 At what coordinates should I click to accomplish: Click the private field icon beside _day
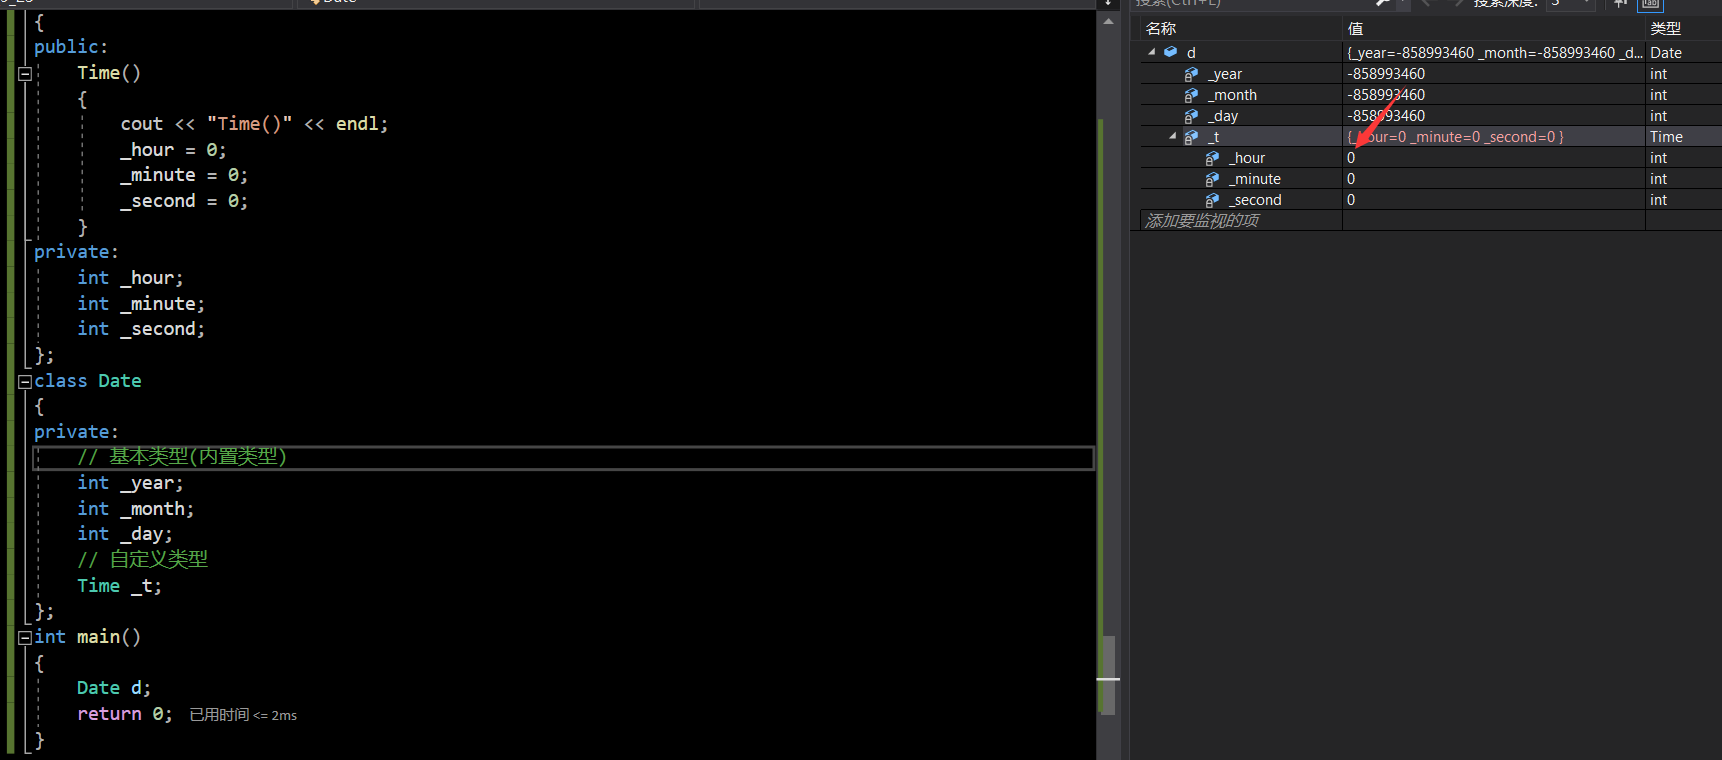coord(1191,116)
